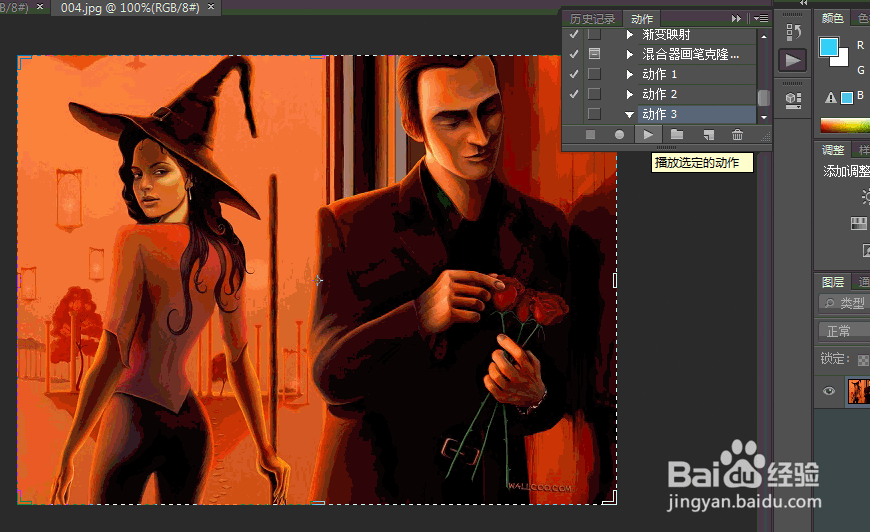This screenshot has width=870, height=532.
Task: Click the striped gradient adjustment icon under 添加调整
Action: tap(858, 223)
